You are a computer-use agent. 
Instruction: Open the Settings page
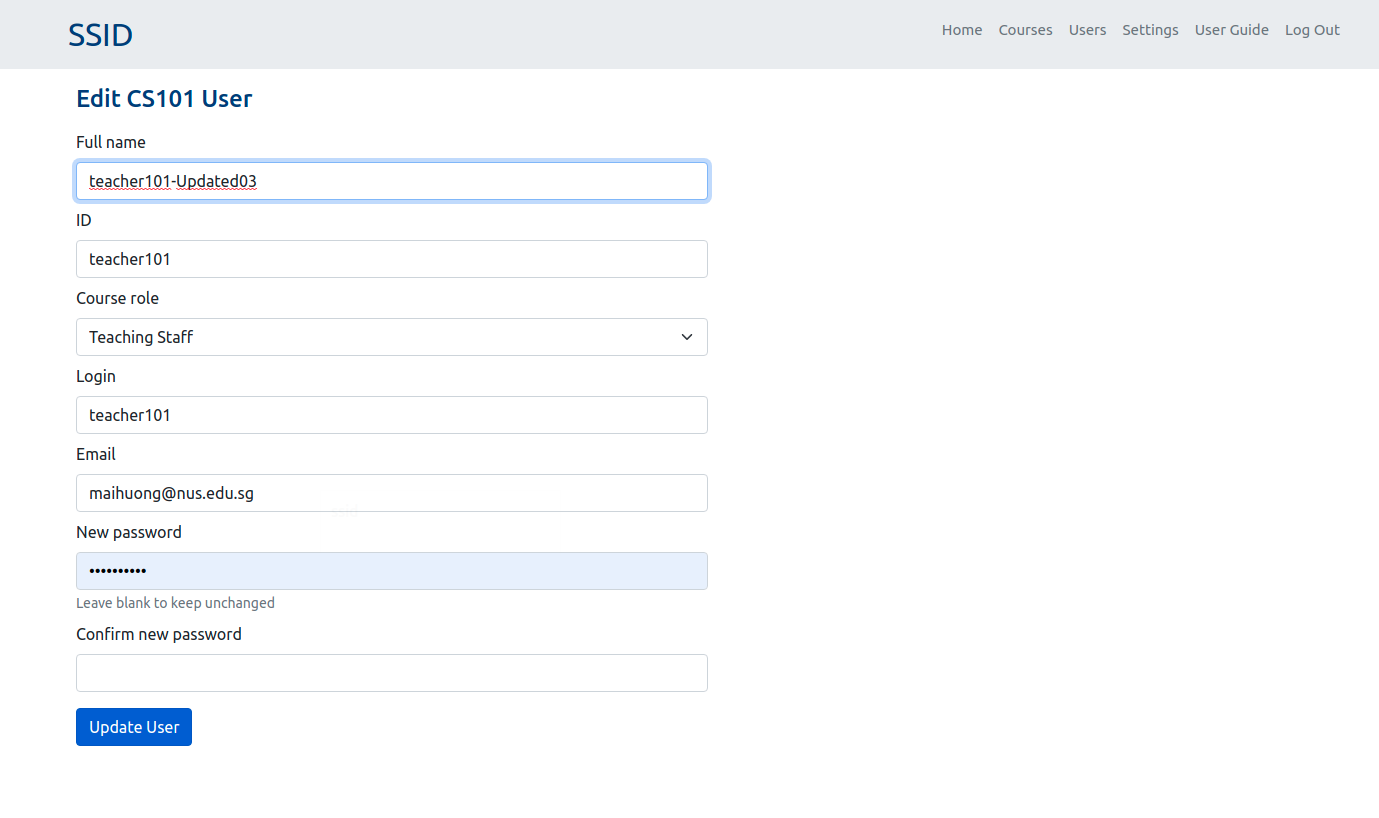tap(1150, 30)
